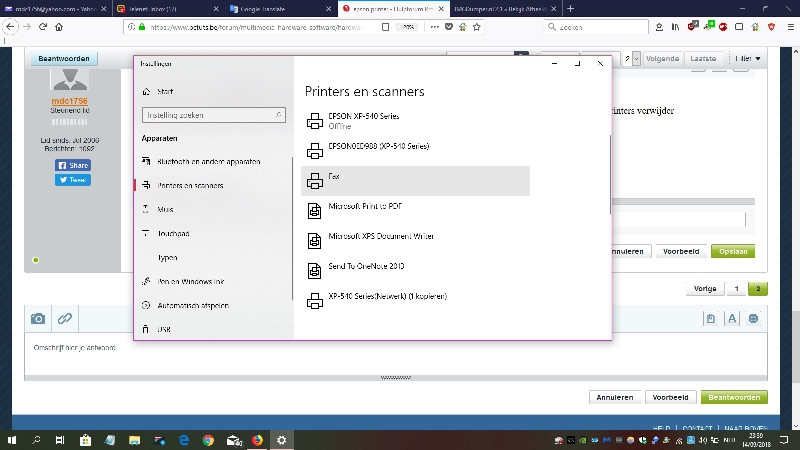Click the Opslaan button
The image size is (800, 450).
pos(733,252)
